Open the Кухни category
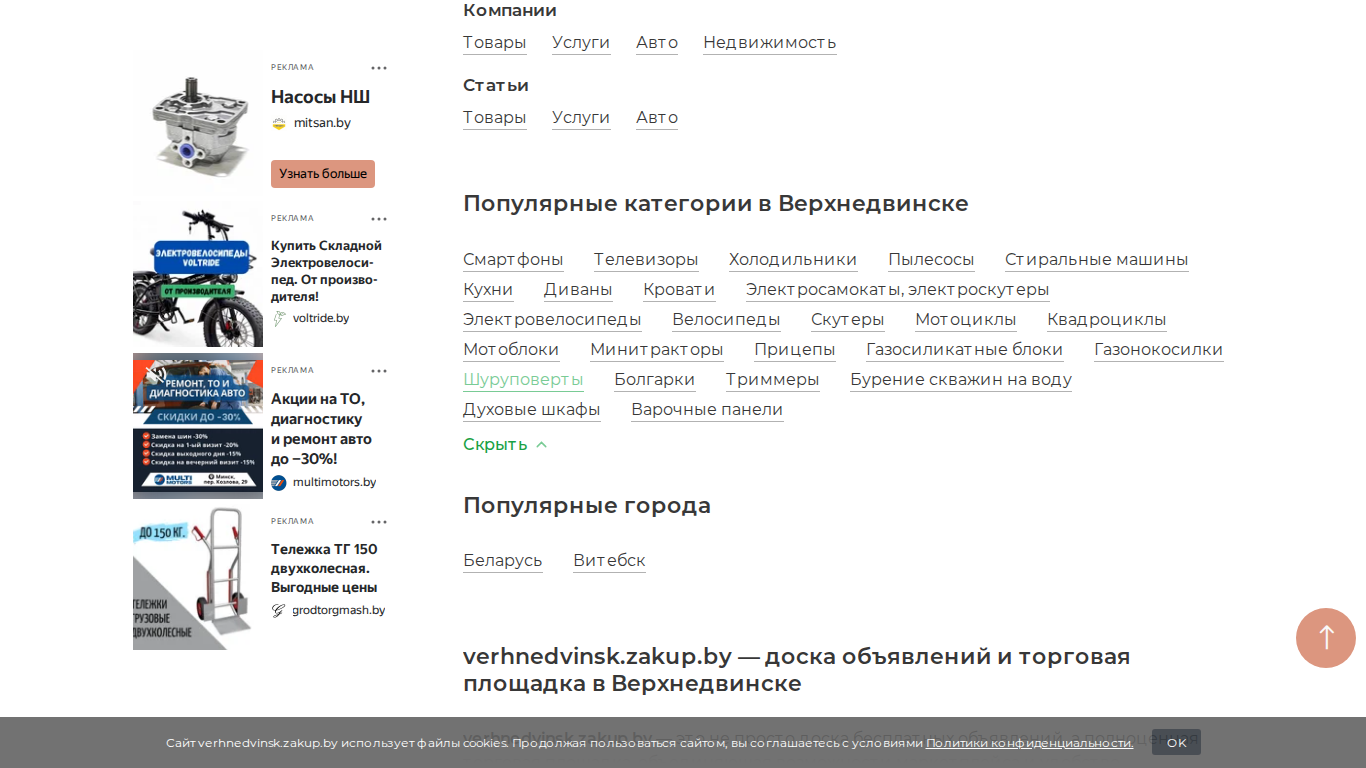The image size is (1366, 768). (x=488, y=290)
